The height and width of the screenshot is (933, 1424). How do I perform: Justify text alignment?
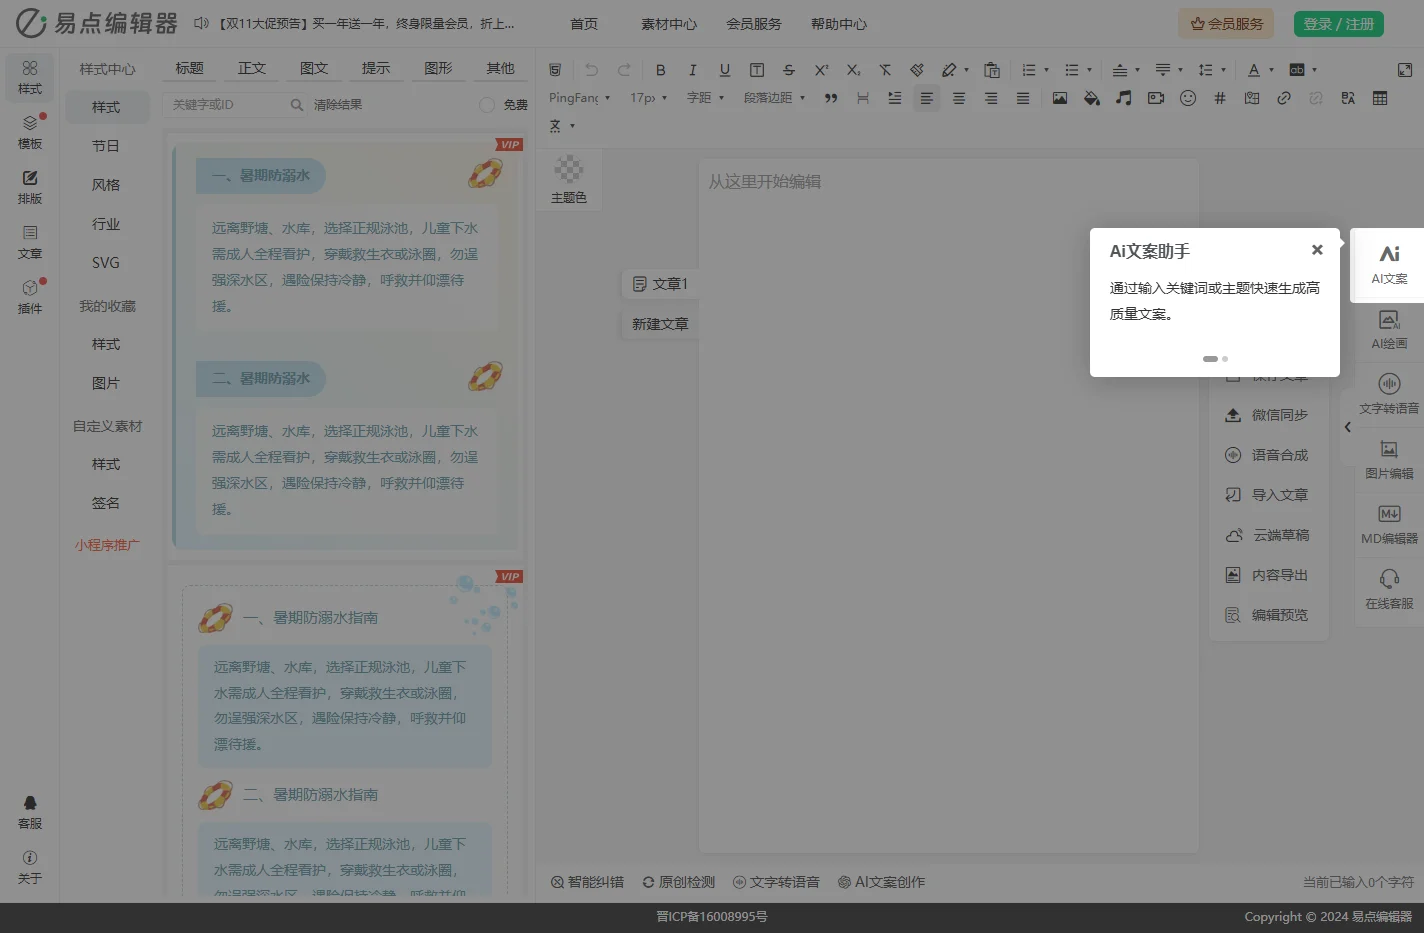point(1023,98)
